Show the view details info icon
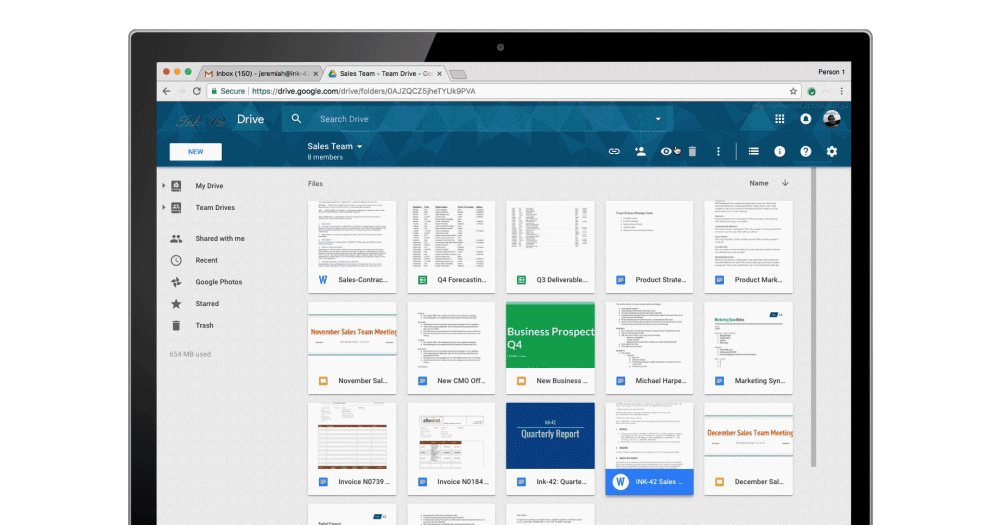 [x=780, y=152]
